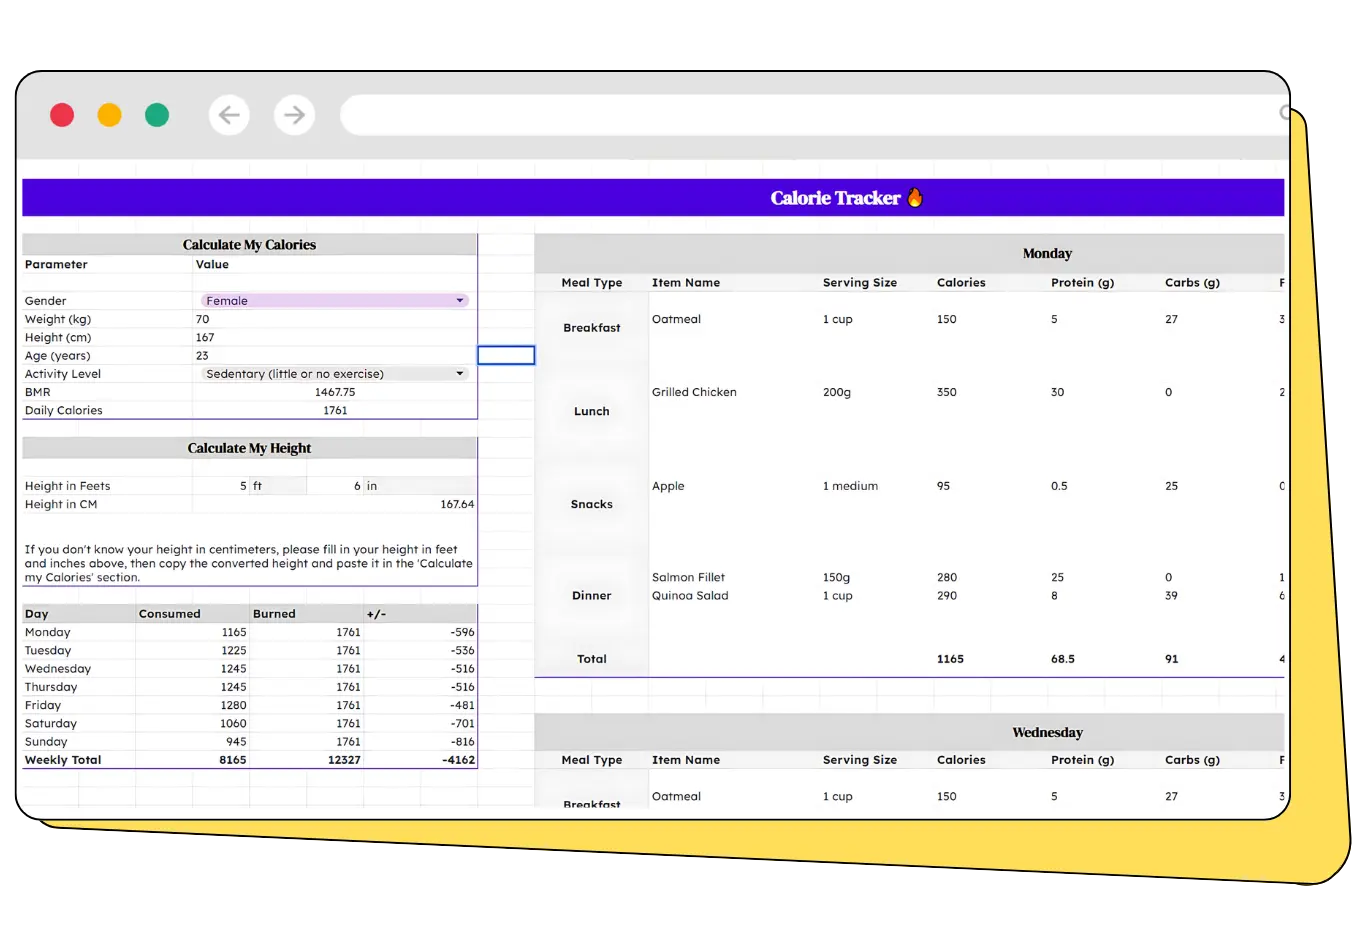1366x950 pixels.
Task: Open the Activity Level dropdown arrow
Action: point(460,374)
